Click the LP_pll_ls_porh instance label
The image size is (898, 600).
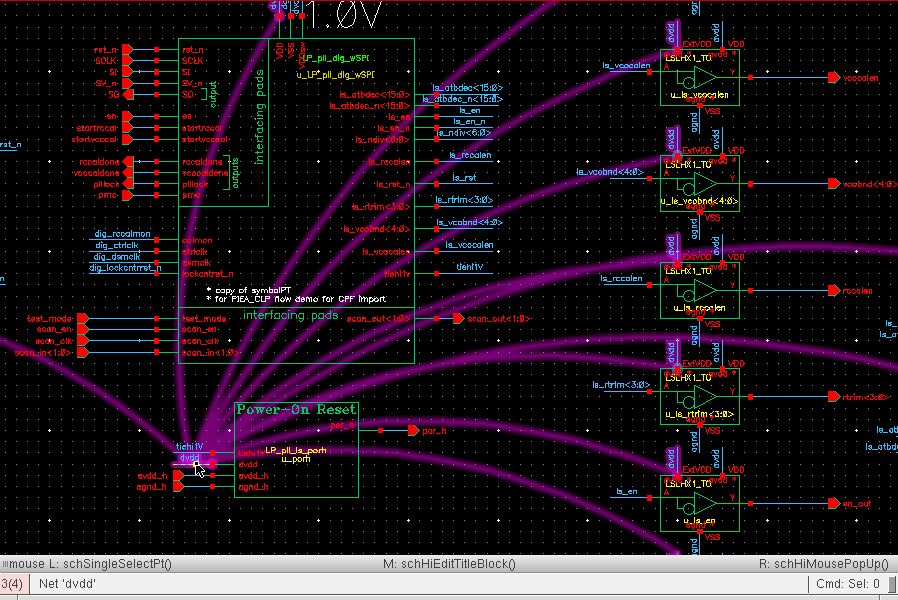296,451
